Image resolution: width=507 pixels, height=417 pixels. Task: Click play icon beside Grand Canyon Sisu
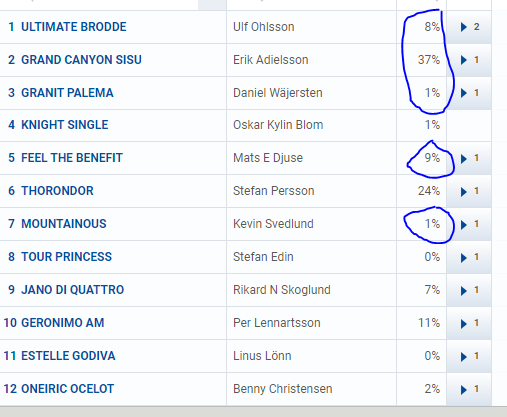pos(463,60)
